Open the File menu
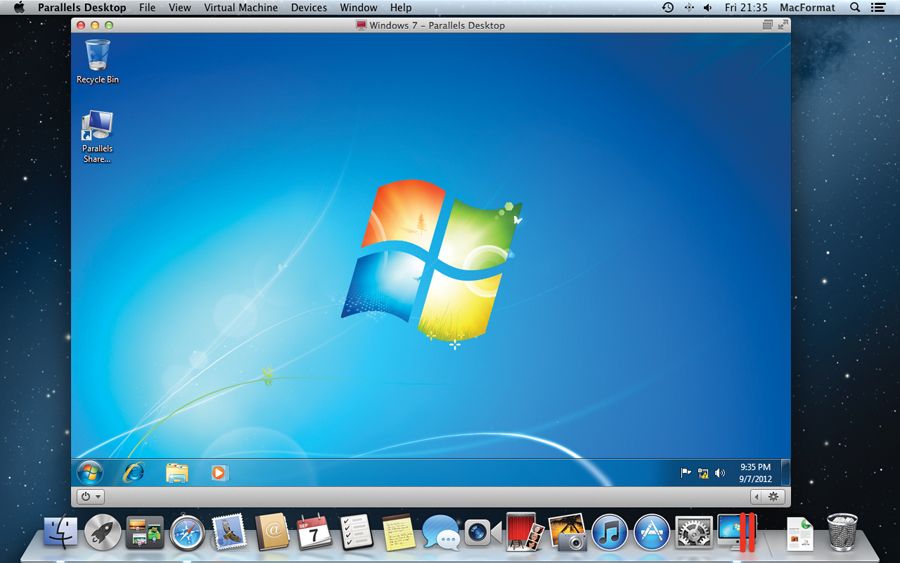The image size is (900, 563). 147,7
